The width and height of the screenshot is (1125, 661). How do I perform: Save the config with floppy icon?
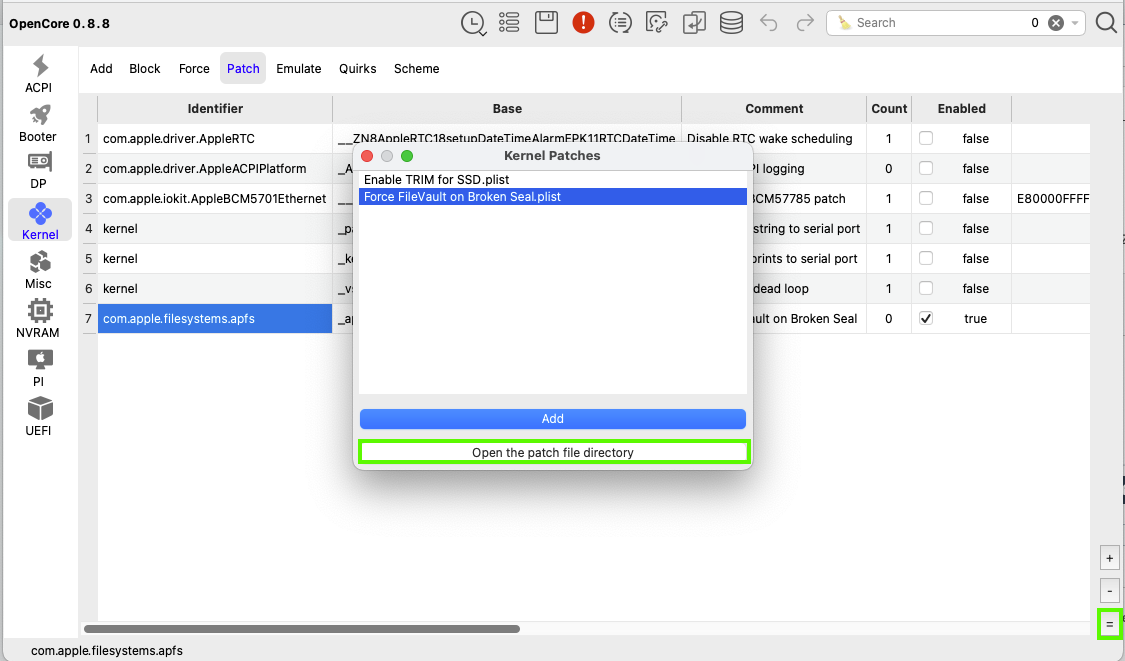[546, 23]
